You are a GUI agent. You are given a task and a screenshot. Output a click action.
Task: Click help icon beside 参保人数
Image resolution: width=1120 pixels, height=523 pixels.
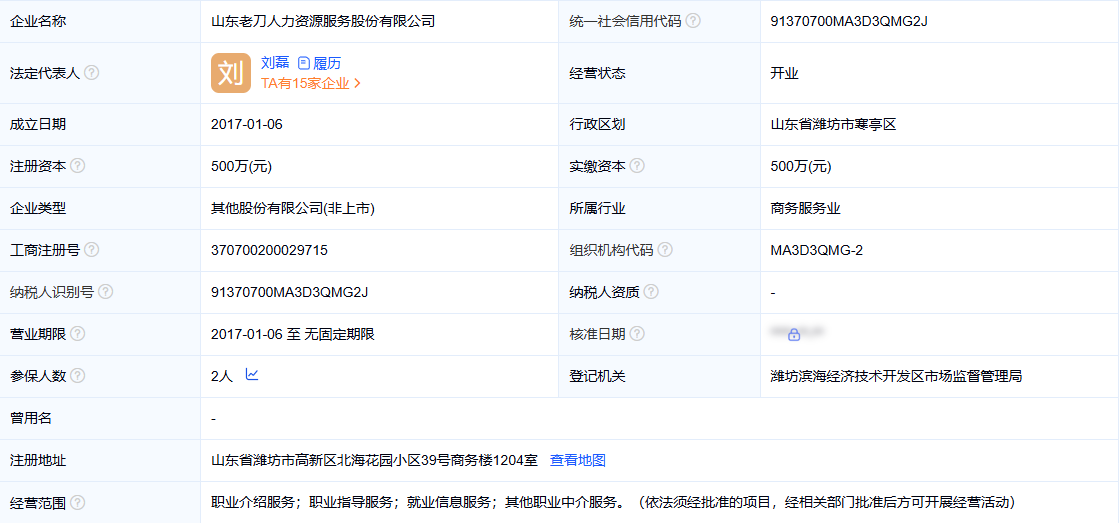tap(78, 376)
